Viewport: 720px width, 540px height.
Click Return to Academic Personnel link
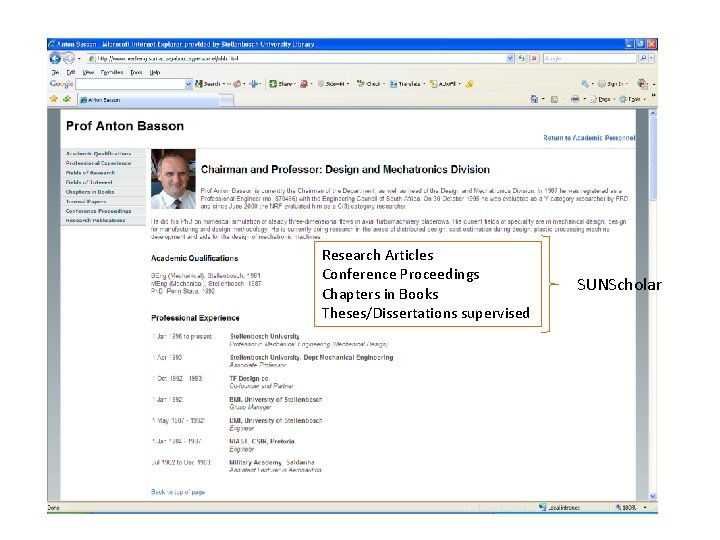pos(589,138)
